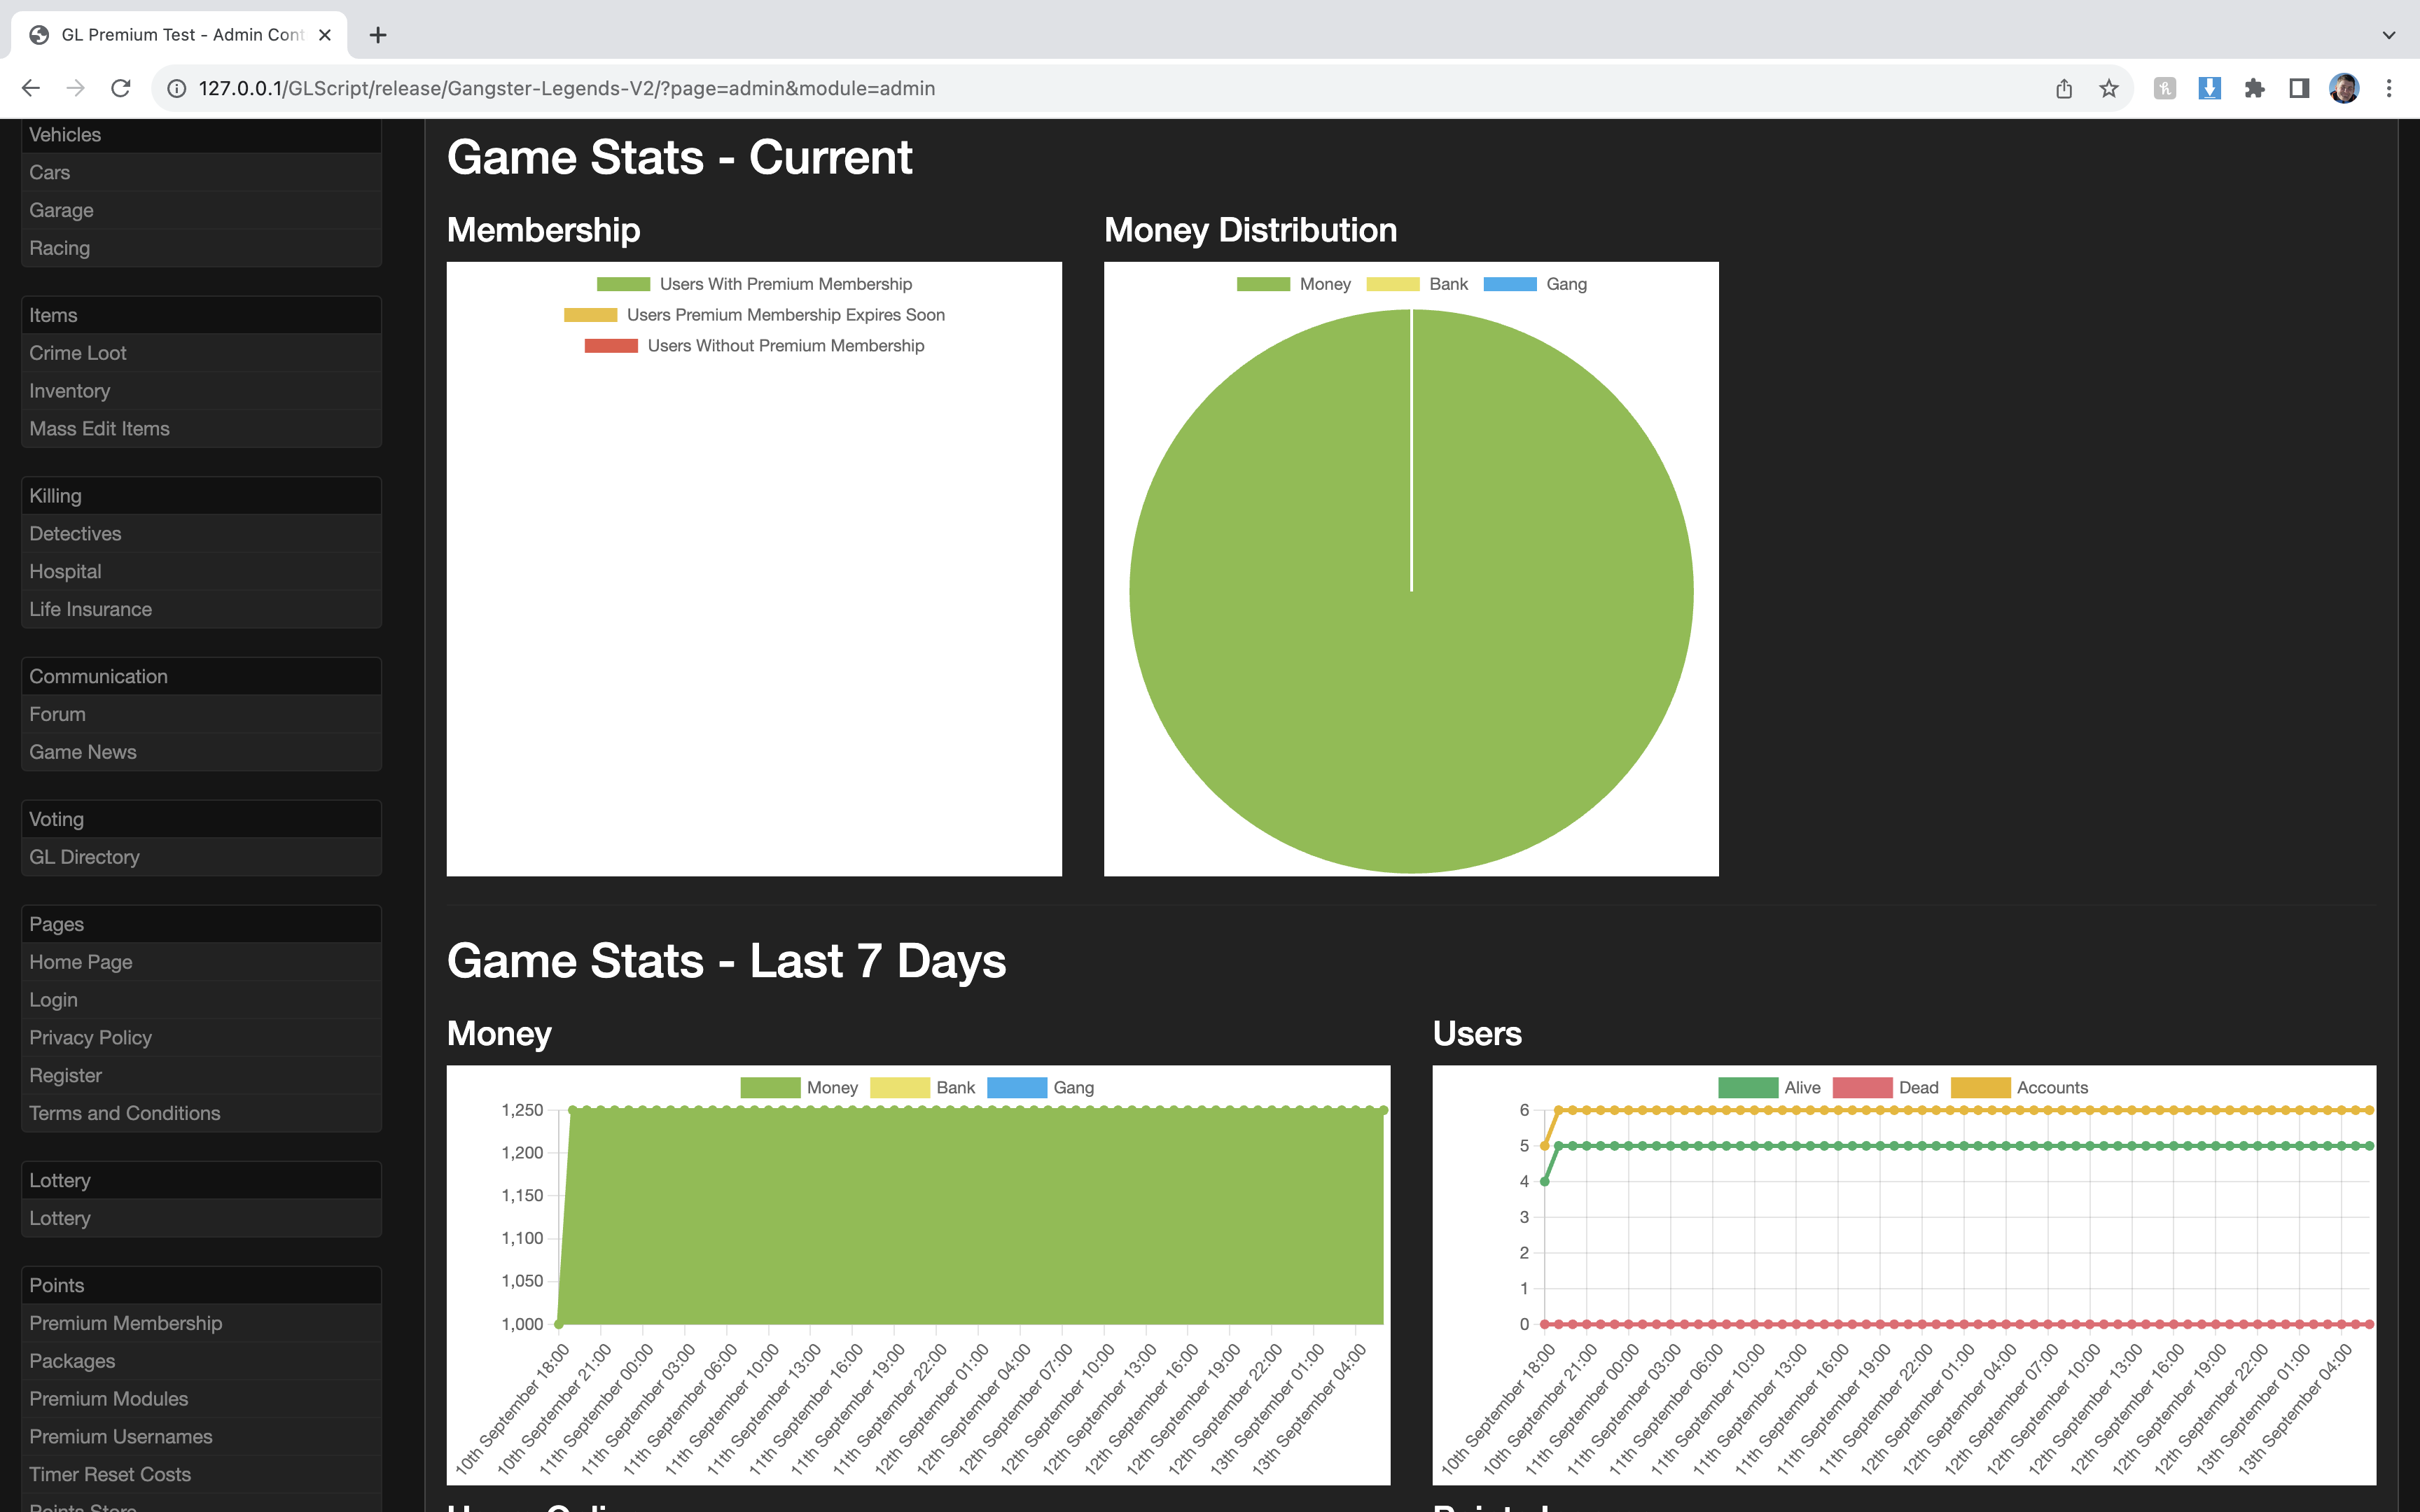This screenshot has width=2420, height=1512.
Task: Open the Chrome three-dot menu
Action: (2389, 88)
